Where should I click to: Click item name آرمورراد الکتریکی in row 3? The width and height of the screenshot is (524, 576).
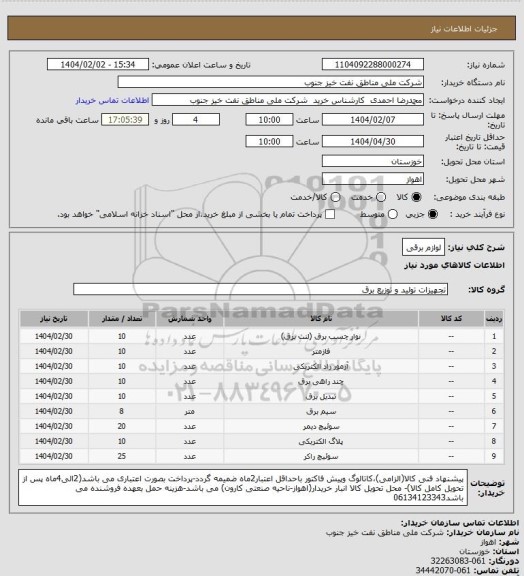coord(321,366)
